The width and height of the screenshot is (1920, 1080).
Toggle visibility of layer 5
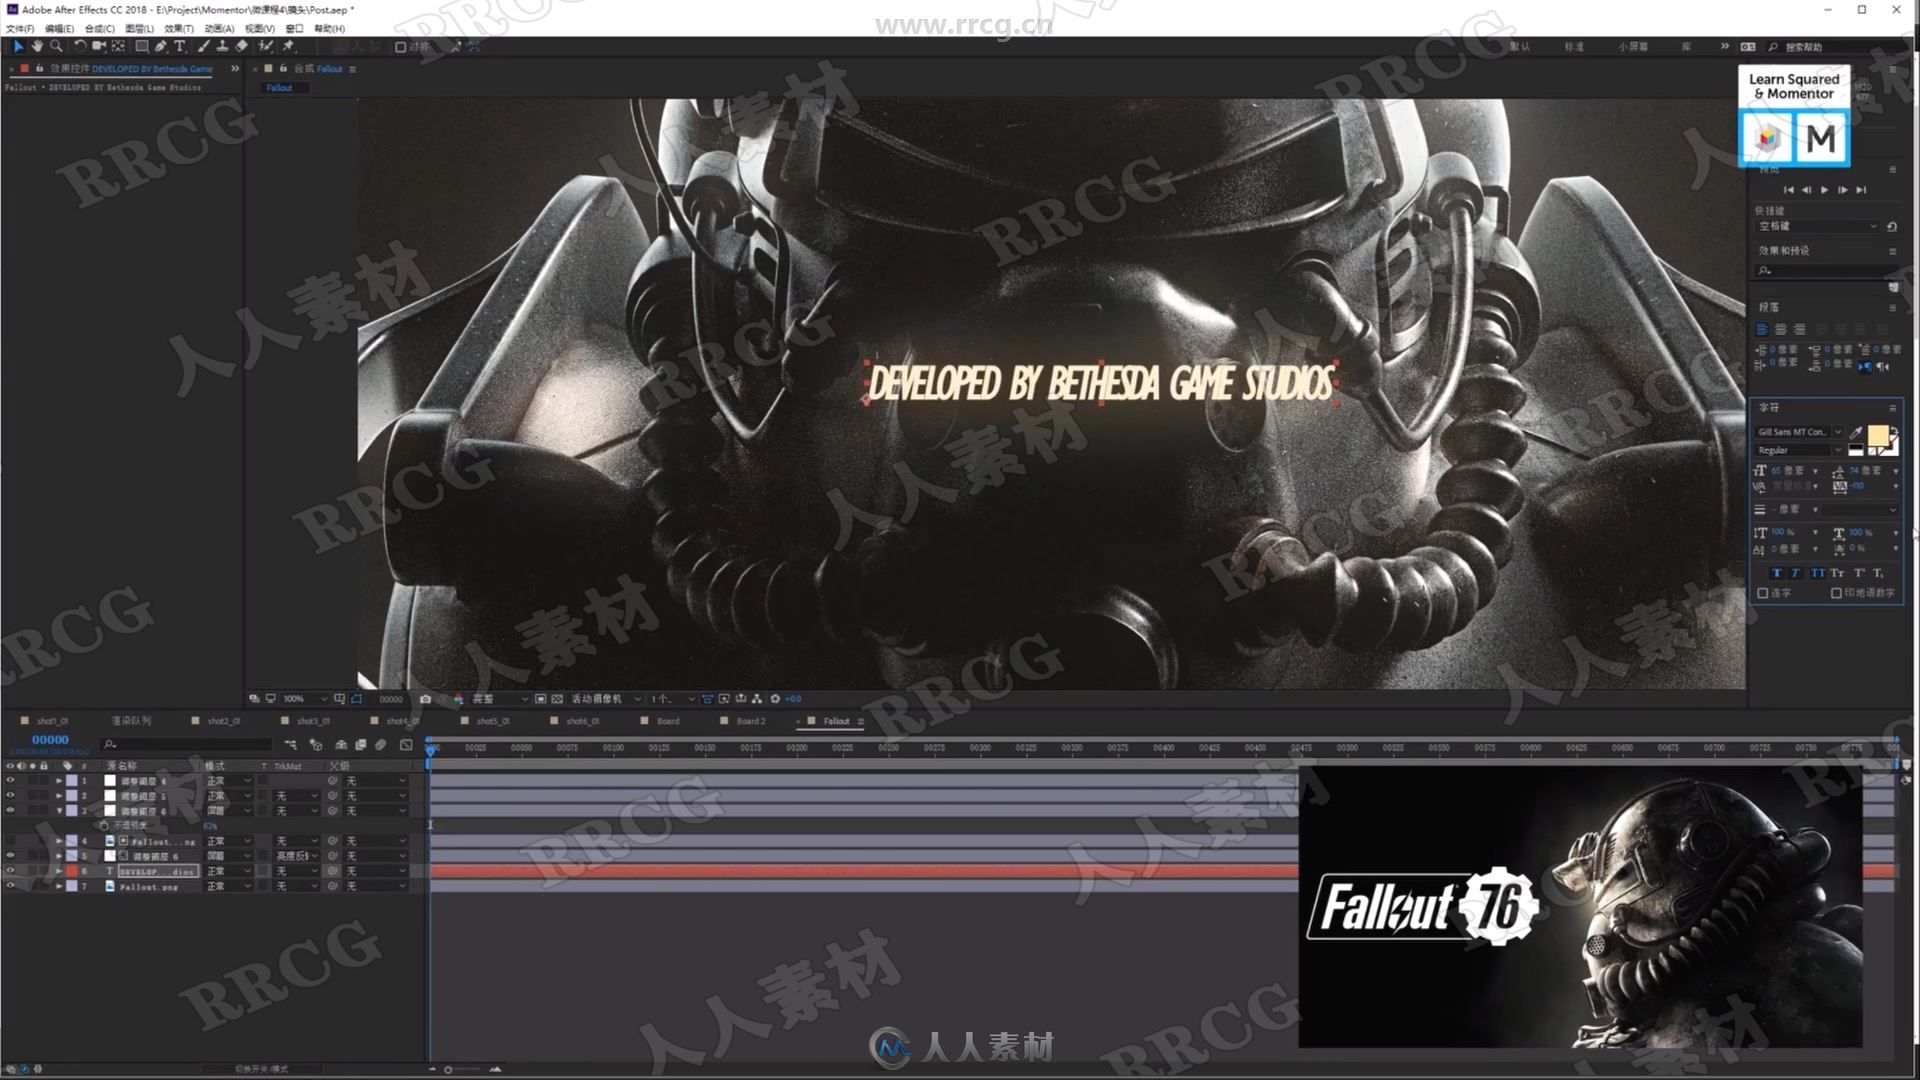tap(11, 856)
